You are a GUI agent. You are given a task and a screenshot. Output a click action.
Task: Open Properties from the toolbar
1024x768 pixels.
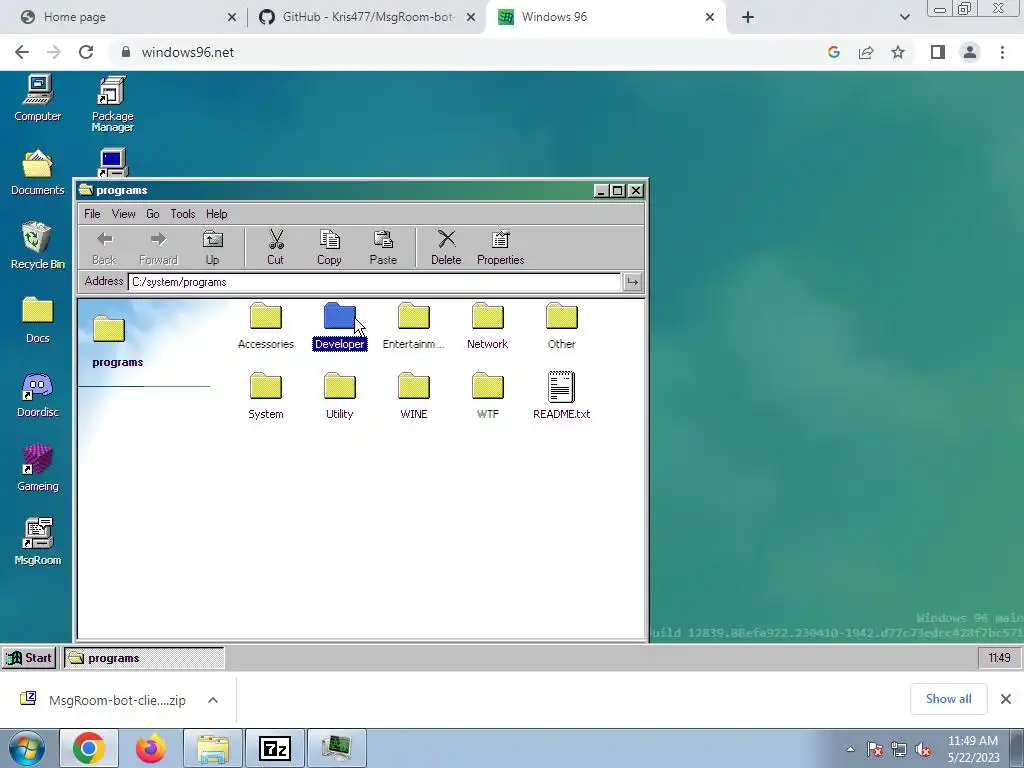tap(500, 248)
